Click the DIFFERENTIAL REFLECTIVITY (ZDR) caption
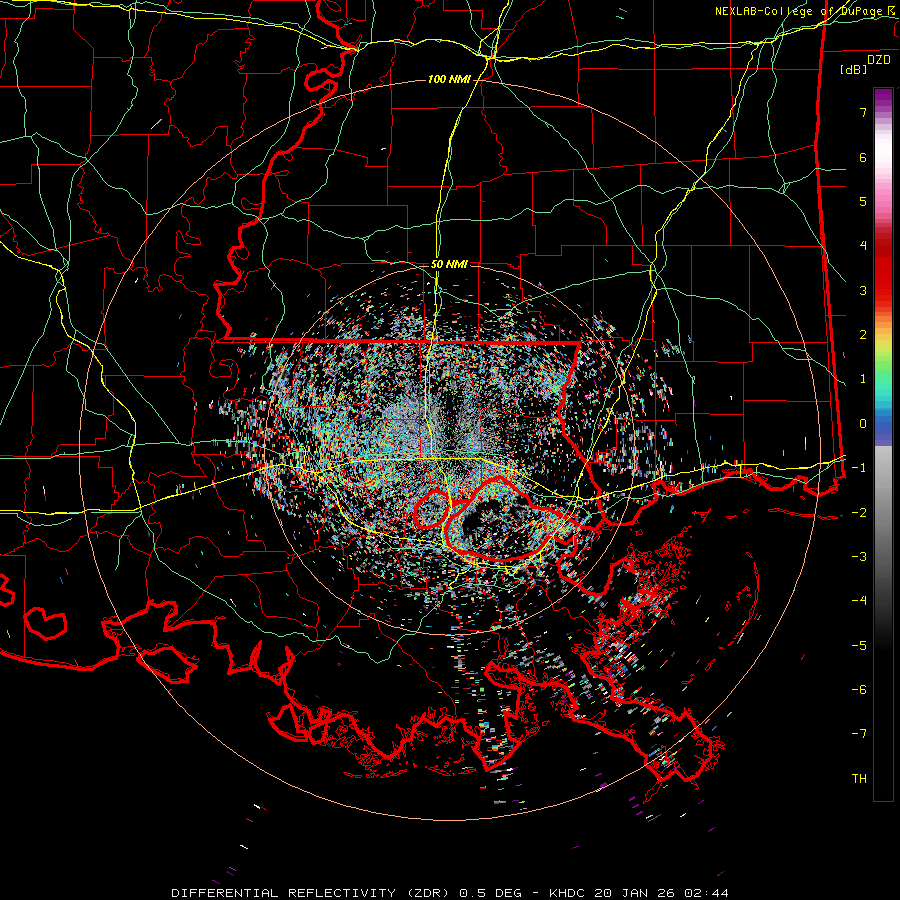Viewport: 900px width, 900px height. tap(312, 893)
